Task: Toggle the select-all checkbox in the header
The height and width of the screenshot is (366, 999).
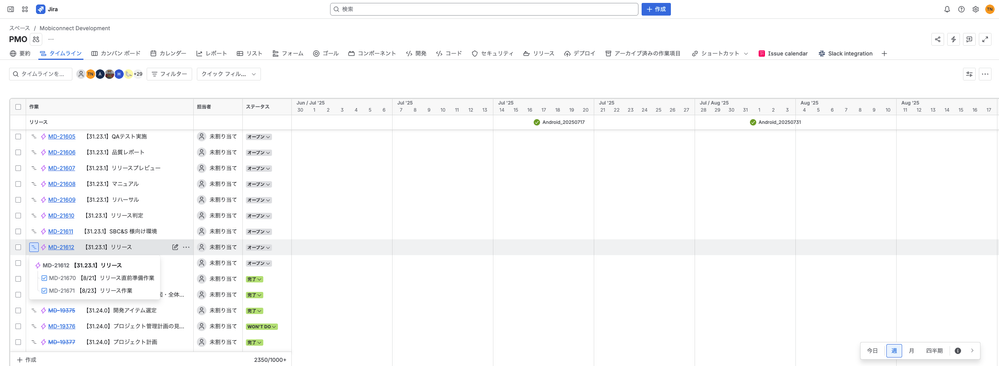Action: 18,106
